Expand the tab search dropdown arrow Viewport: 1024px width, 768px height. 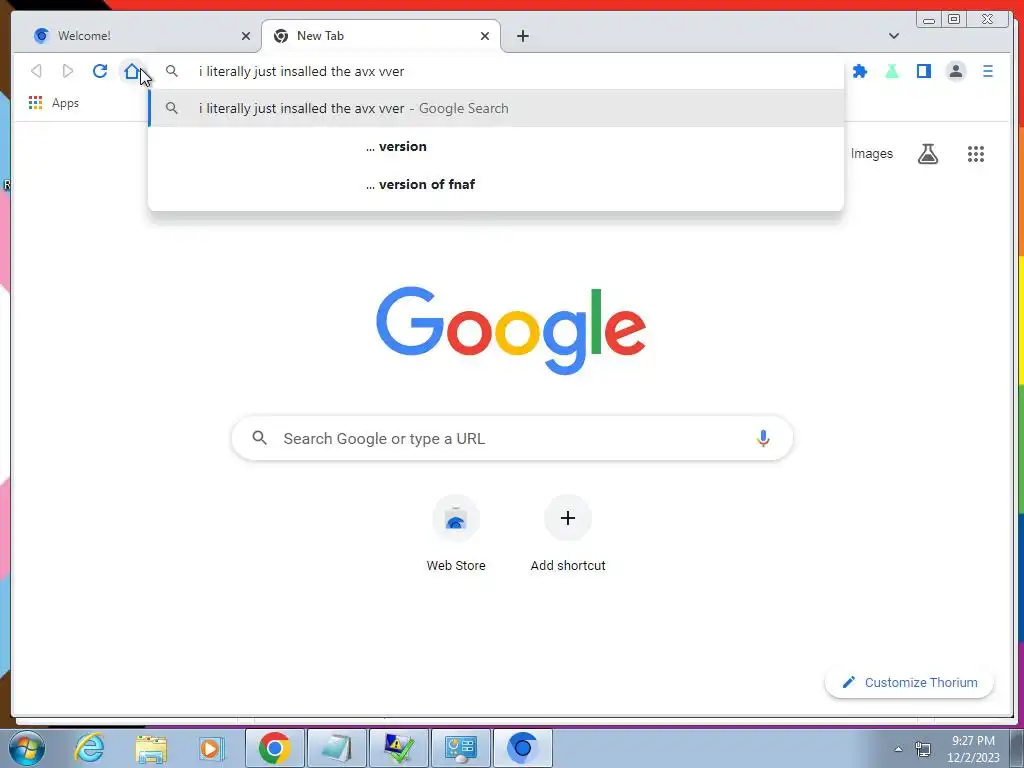click(x=893, y=36)
